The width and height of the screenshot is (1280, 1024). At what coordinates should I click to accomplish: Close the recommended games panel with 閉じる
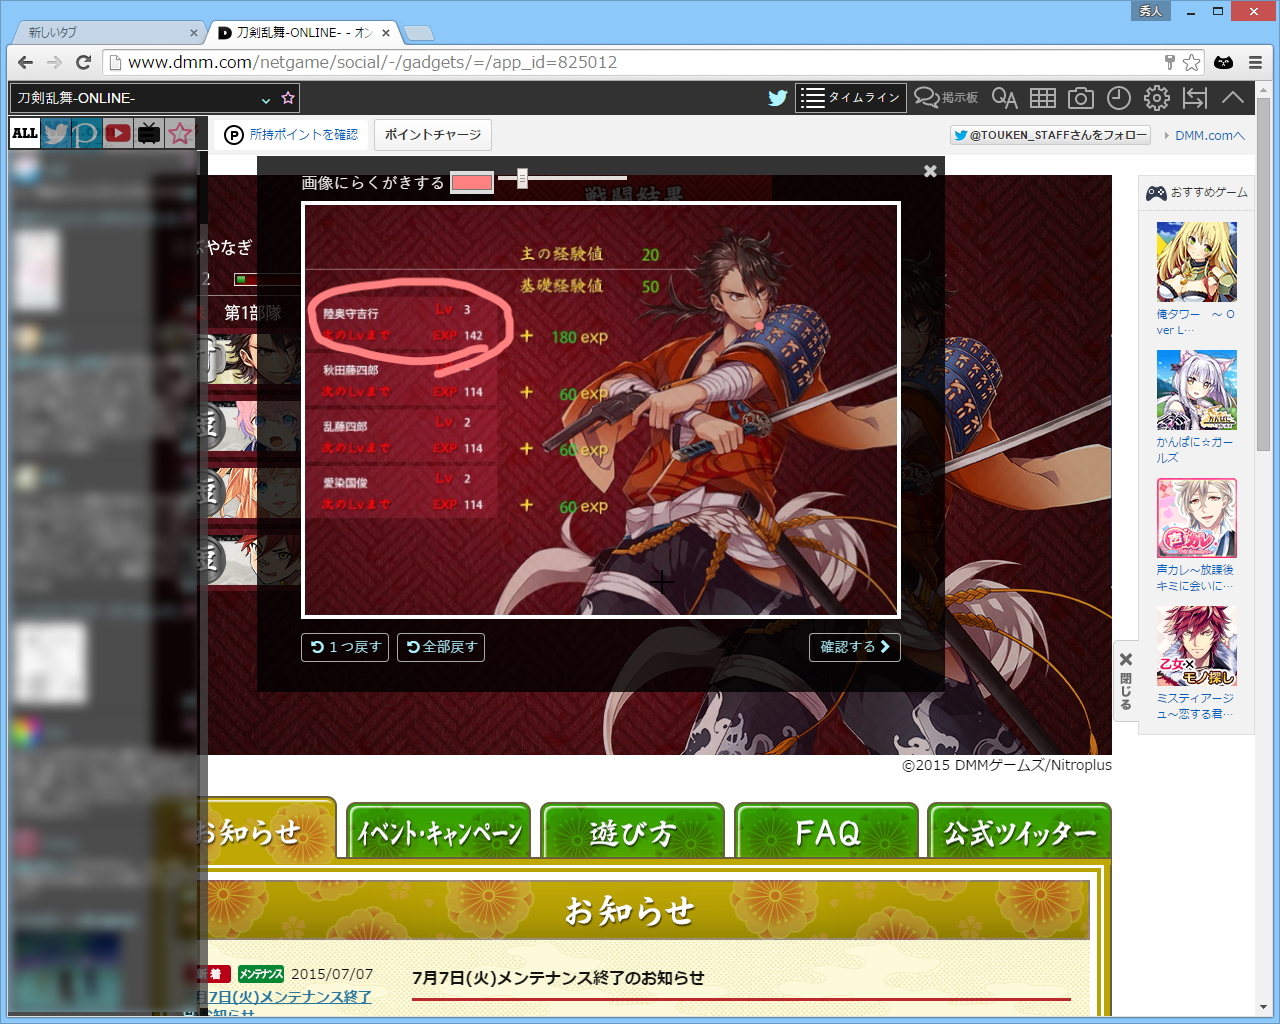pyautogui.click(x=1126, y=681)
